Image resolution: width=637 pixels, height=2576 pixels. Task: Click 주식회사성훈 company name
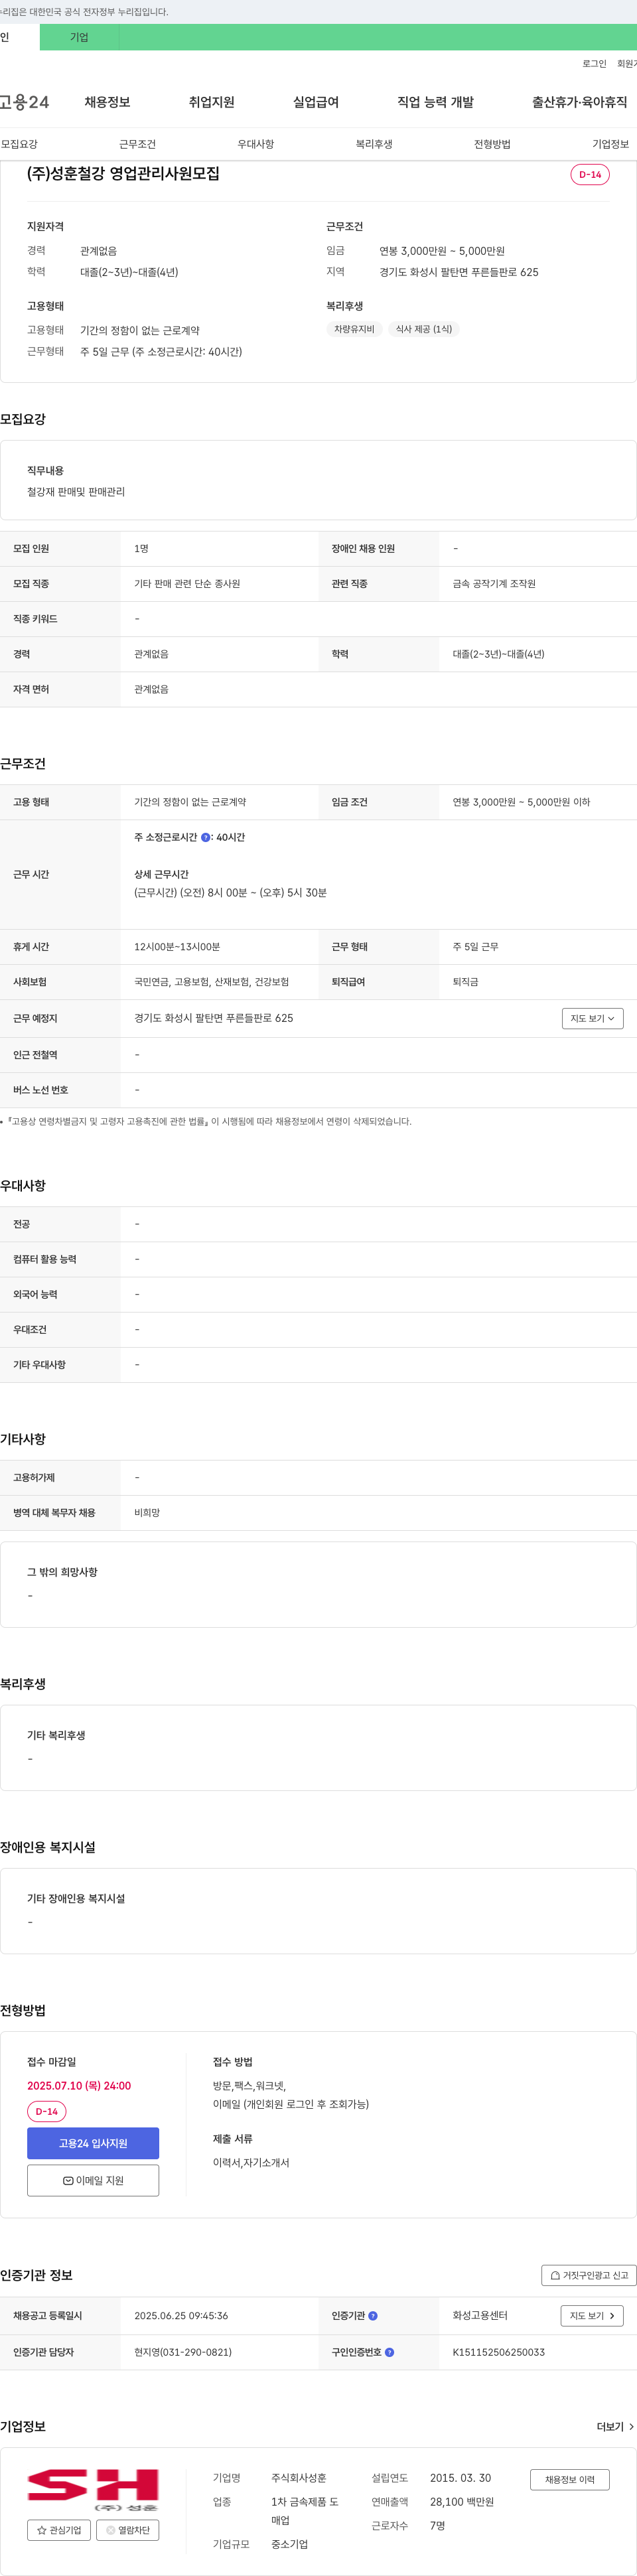tap(298, 2477)
